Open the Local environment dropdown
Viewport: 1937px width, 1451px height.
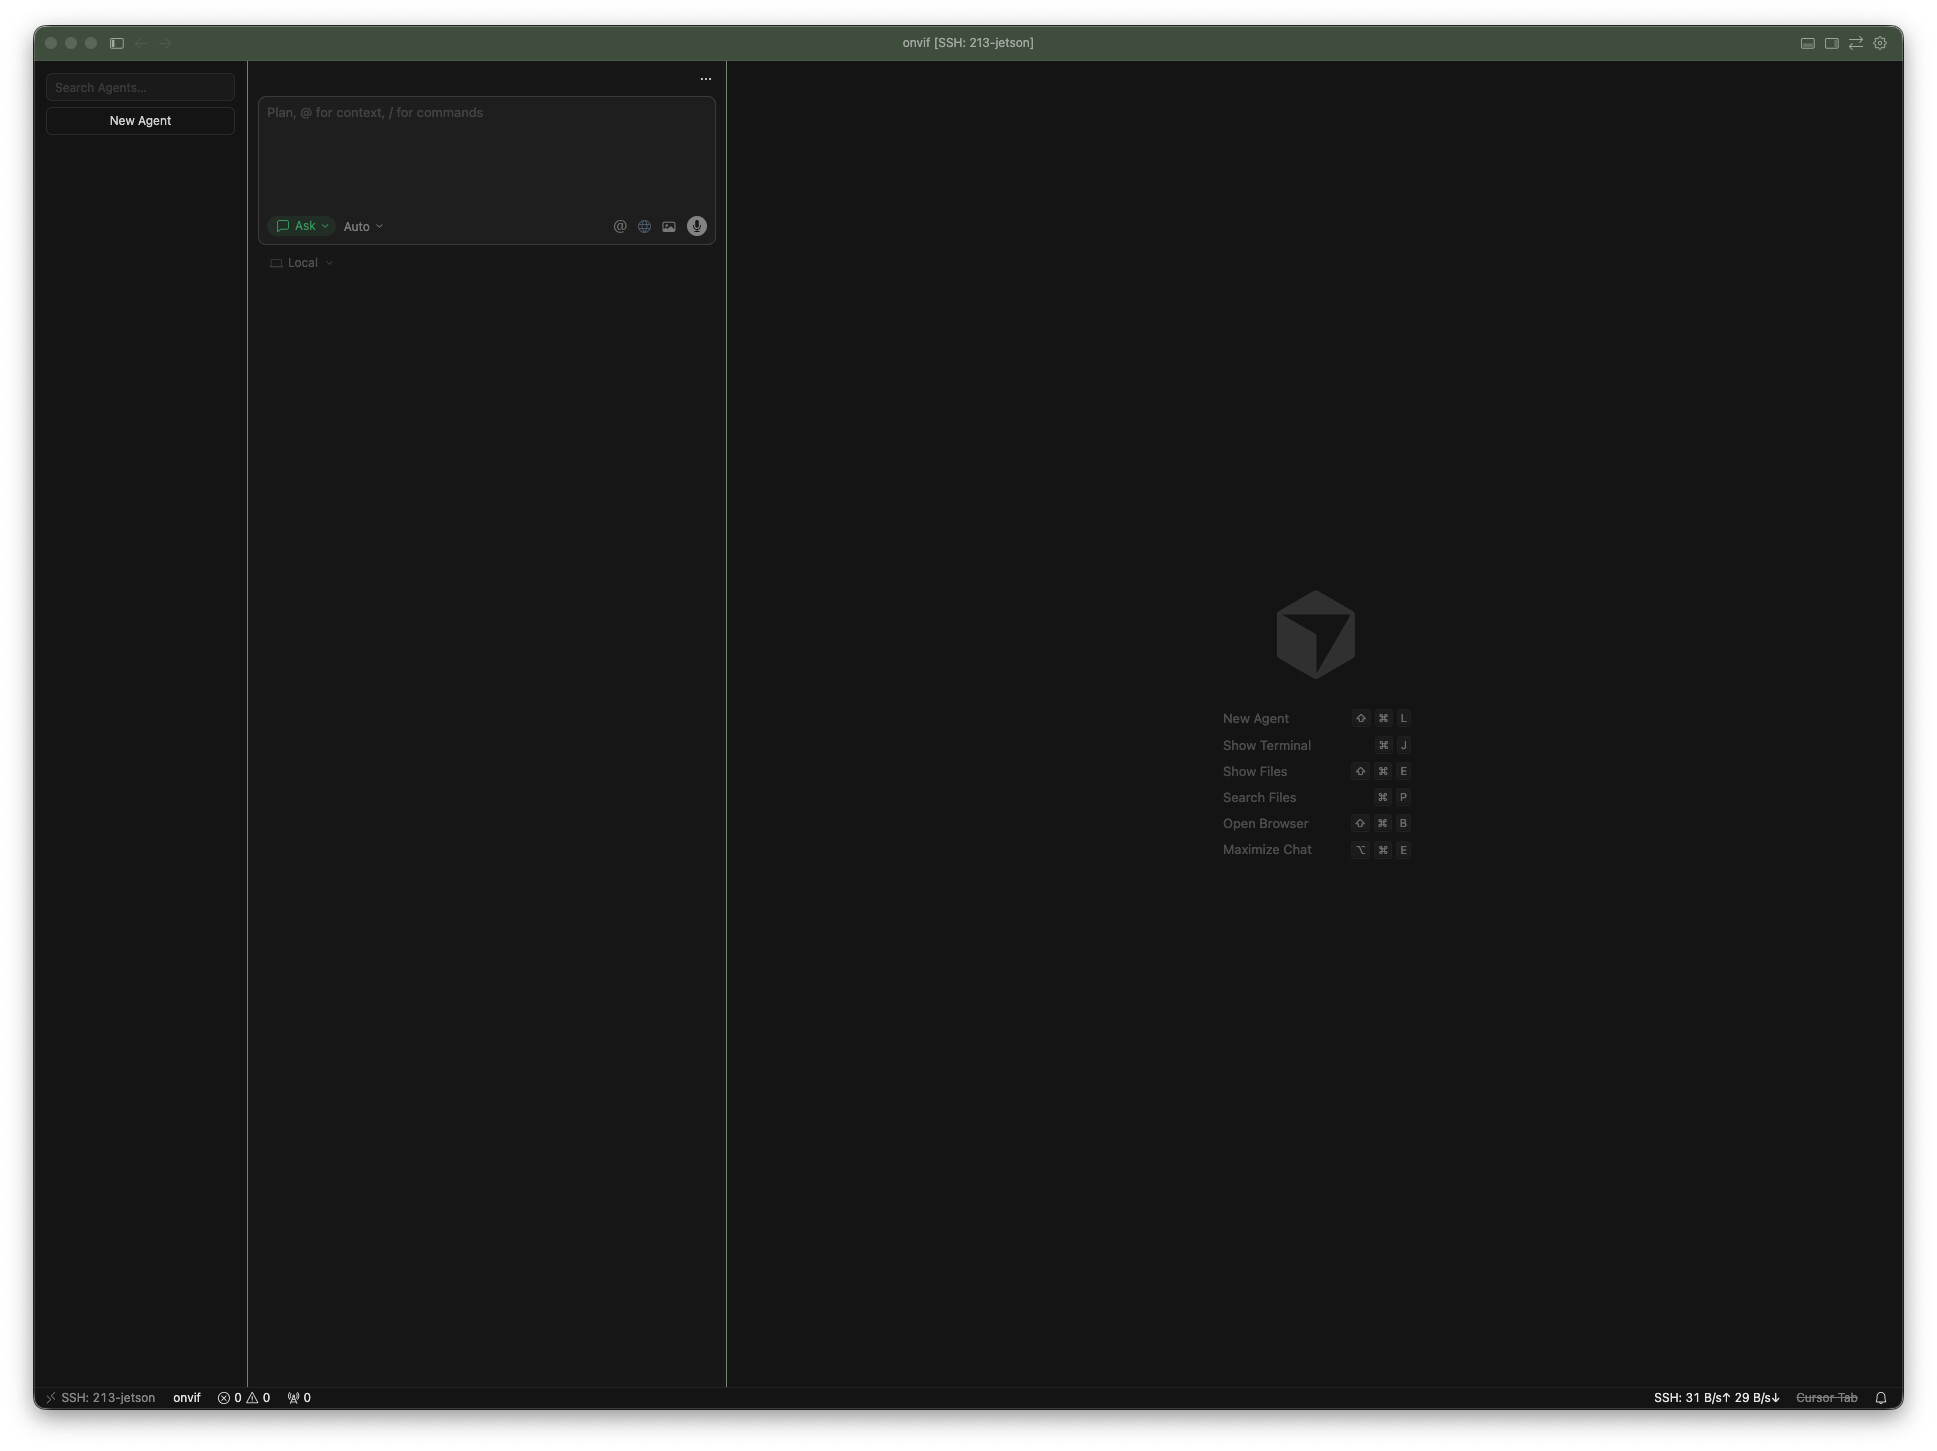click(300, 262)
